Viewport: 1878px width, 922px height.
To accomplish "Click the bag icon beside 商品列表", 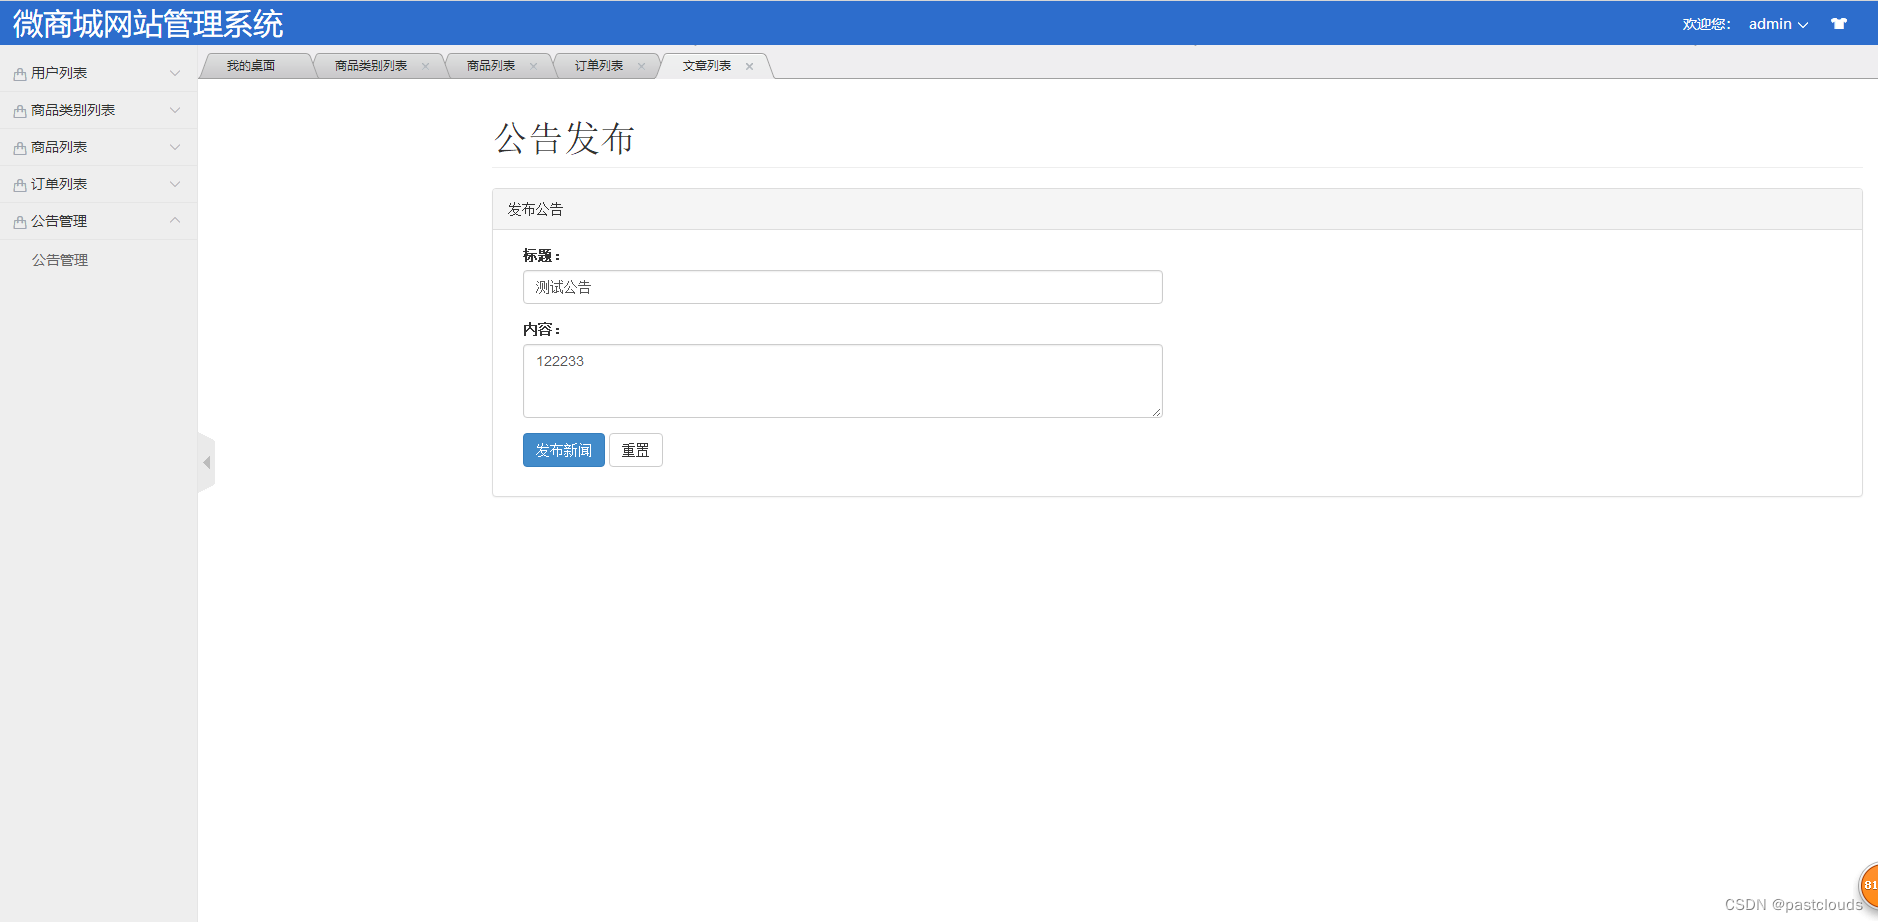I will pos(18,147).
